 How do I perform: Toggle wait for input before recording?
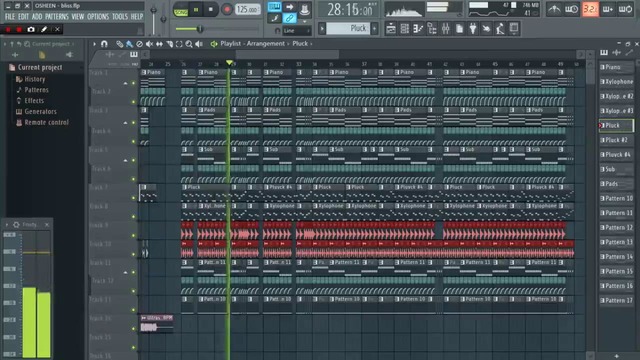tap(572, 9)
